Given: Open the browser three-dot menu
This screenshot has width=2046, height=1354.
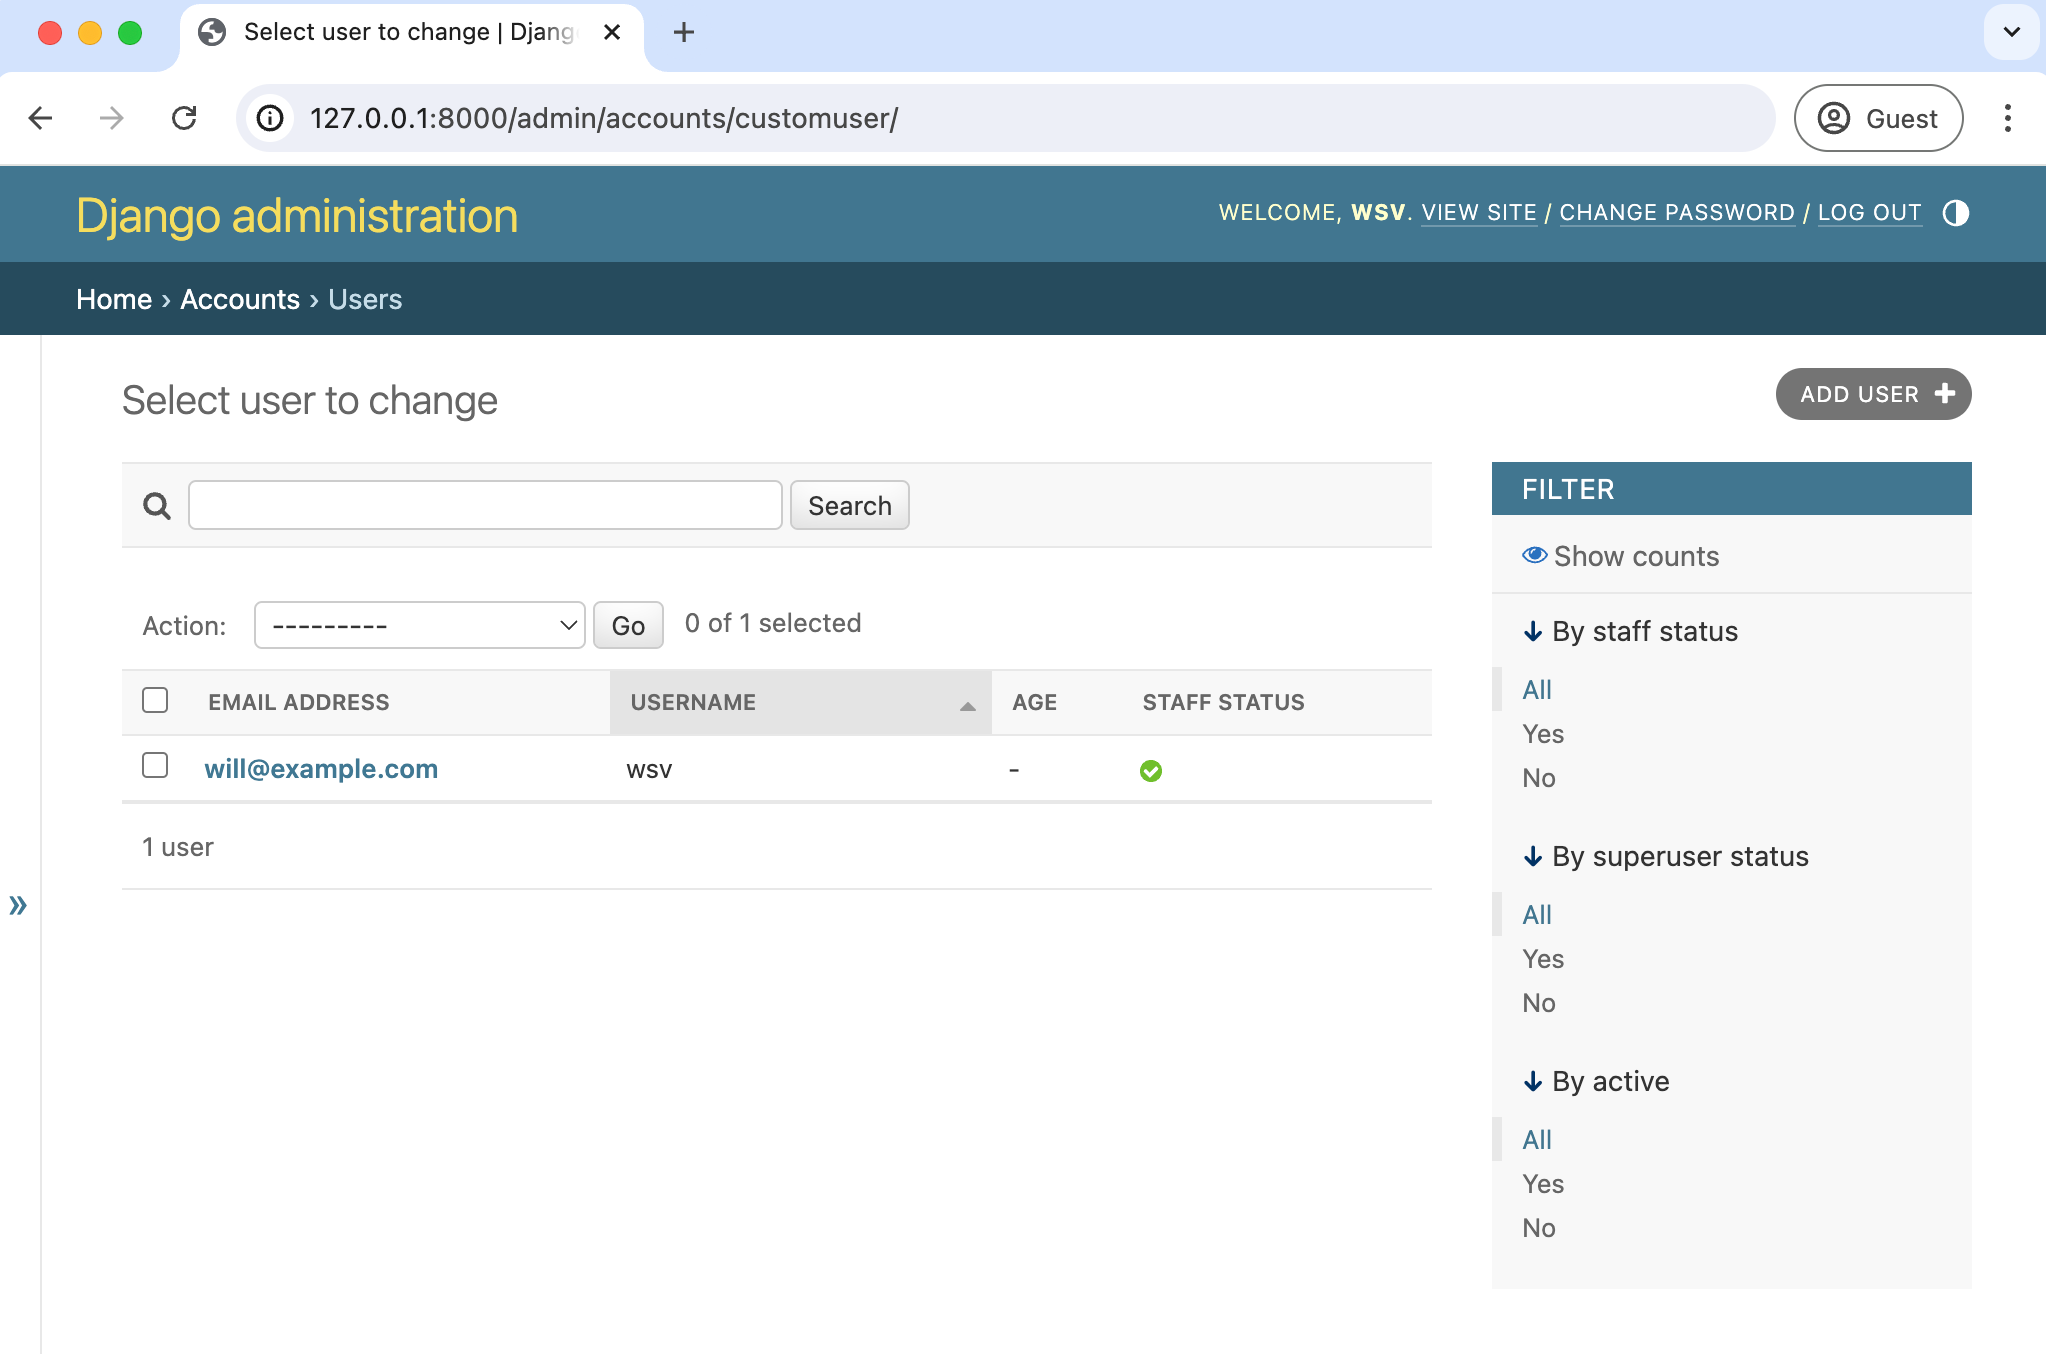Looking at the screenshot, I should click(2007, 118).
